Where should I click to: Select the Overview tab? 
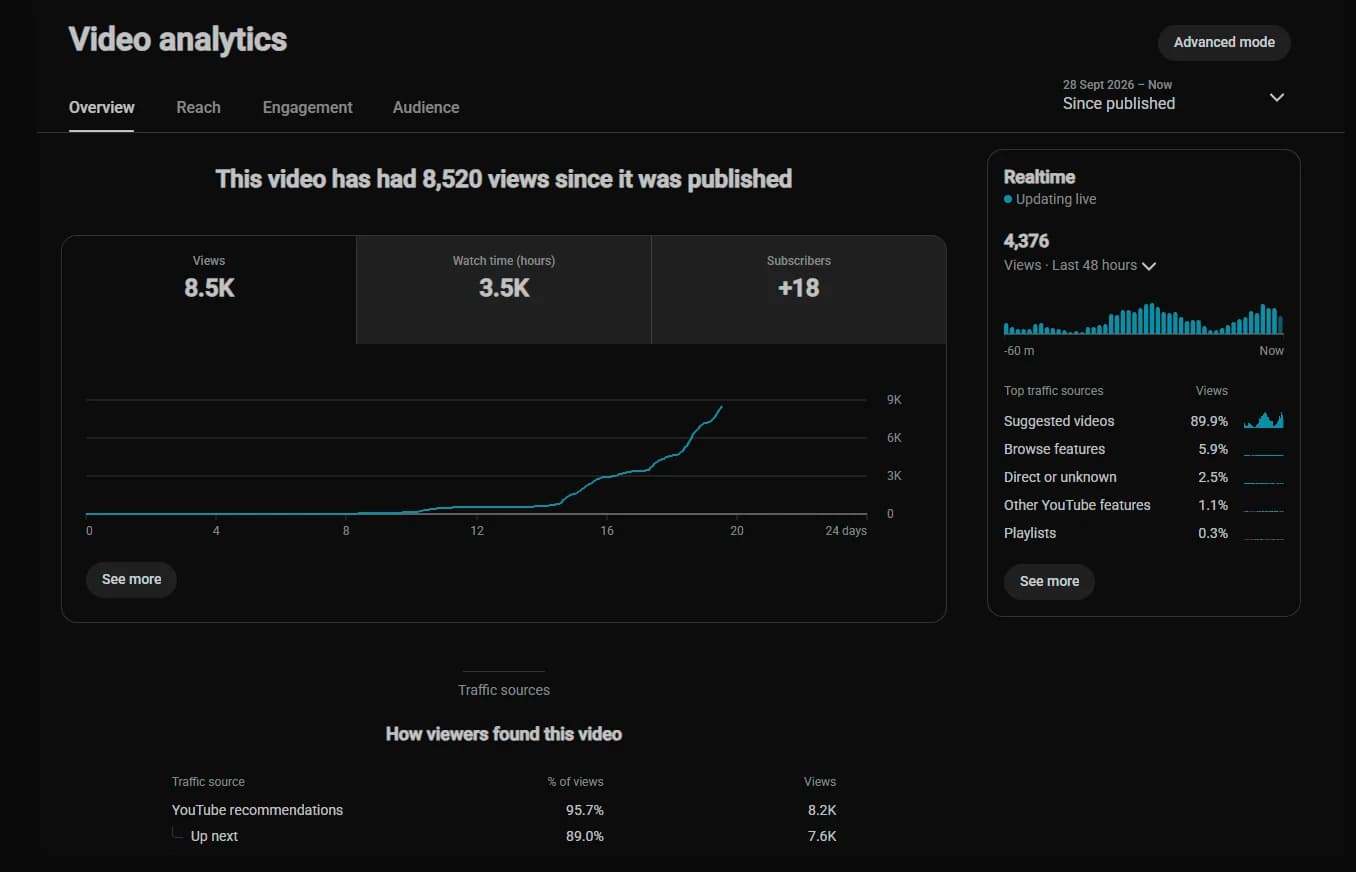[x=101, y=107]
